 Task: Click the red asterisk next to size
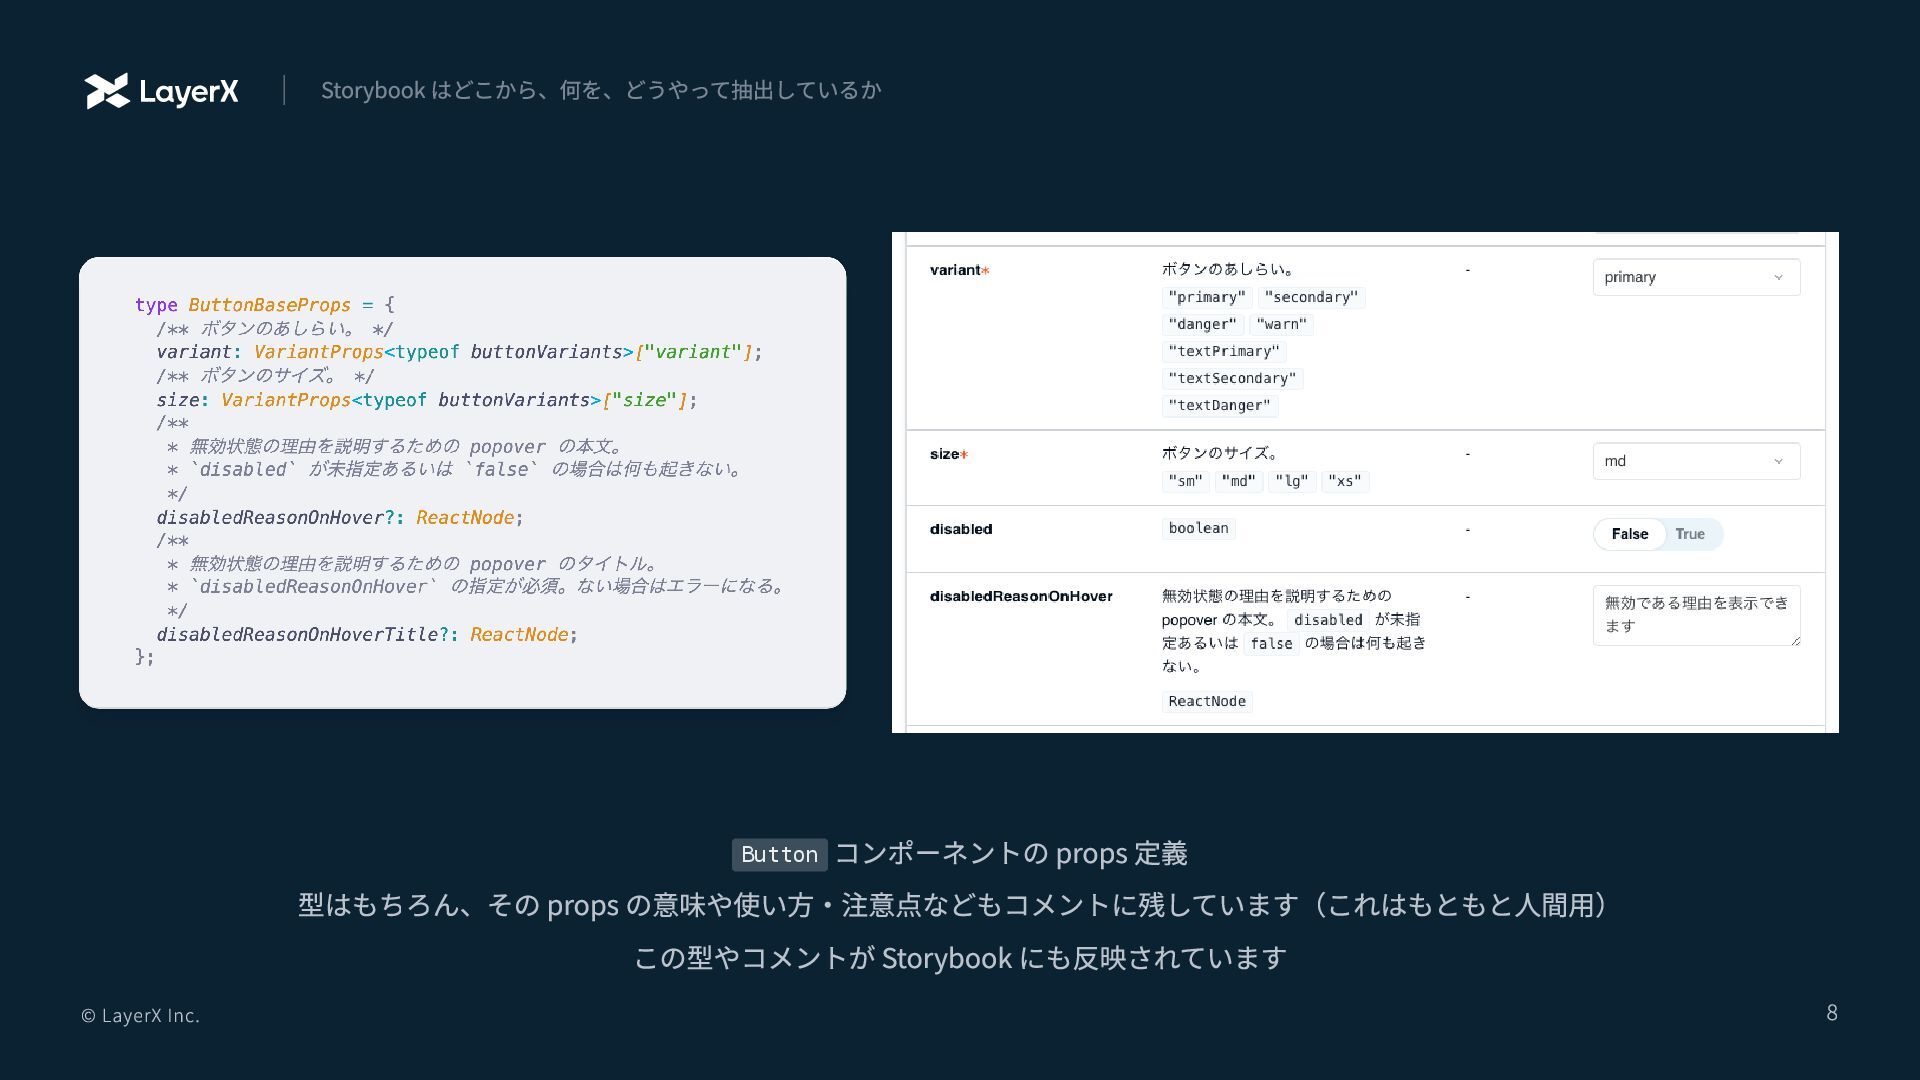[964, 455]
